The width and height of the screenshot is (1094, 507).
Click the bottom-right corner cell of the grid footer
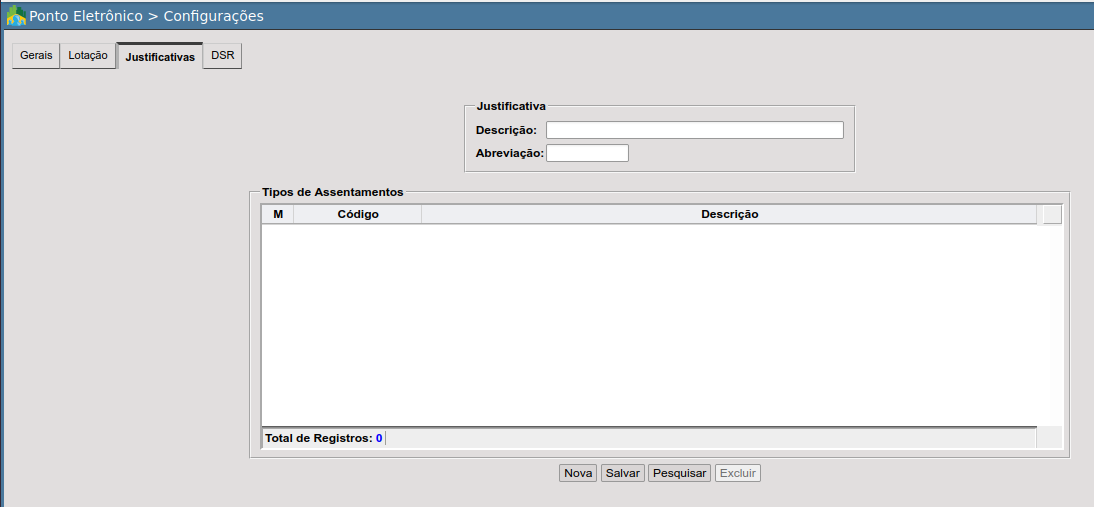click(1049, 438)
